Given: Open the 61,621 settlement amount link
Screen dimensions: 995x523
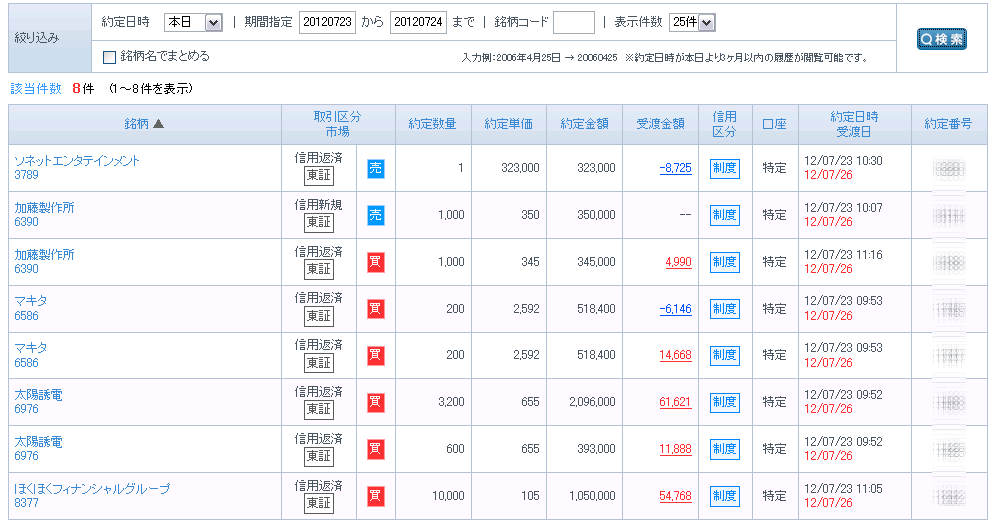Looking at the screenshot, I should 675,402.
